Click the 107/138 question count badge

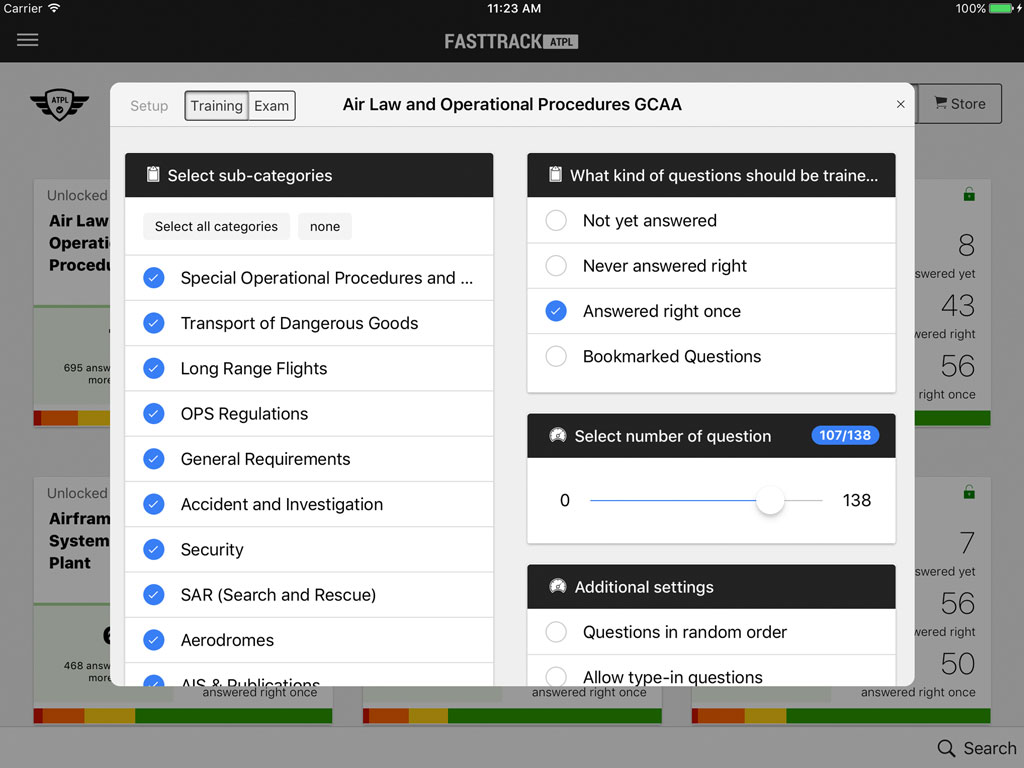(x=845, y=435)
